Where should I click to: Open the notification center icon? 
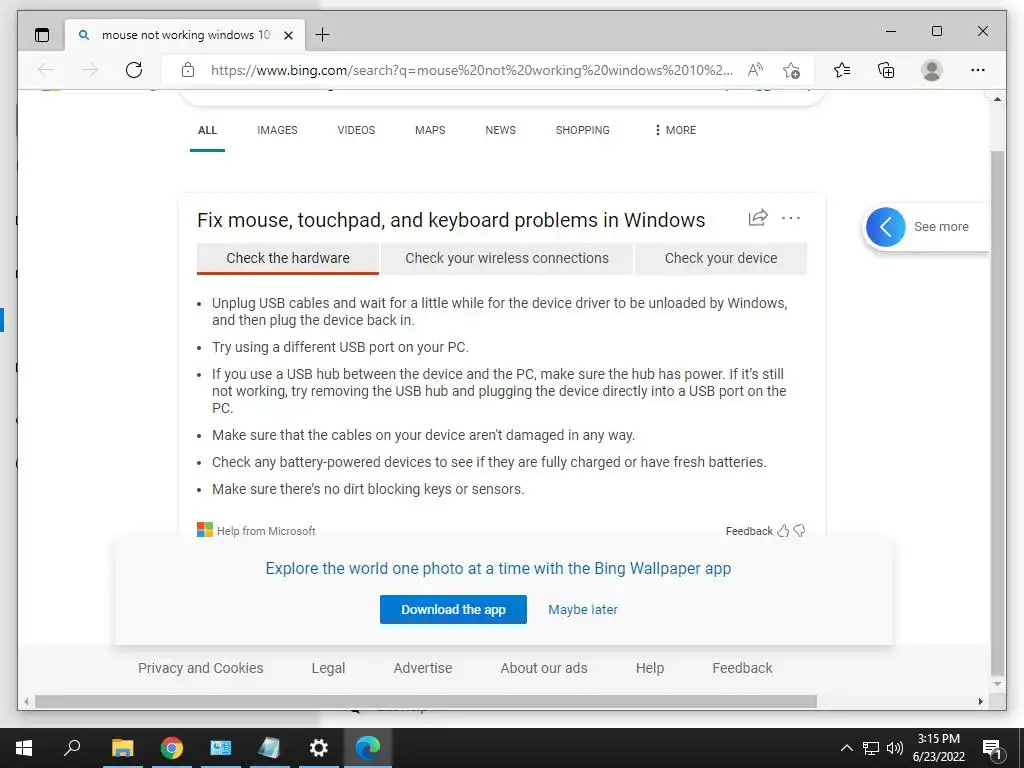(992, 749)
